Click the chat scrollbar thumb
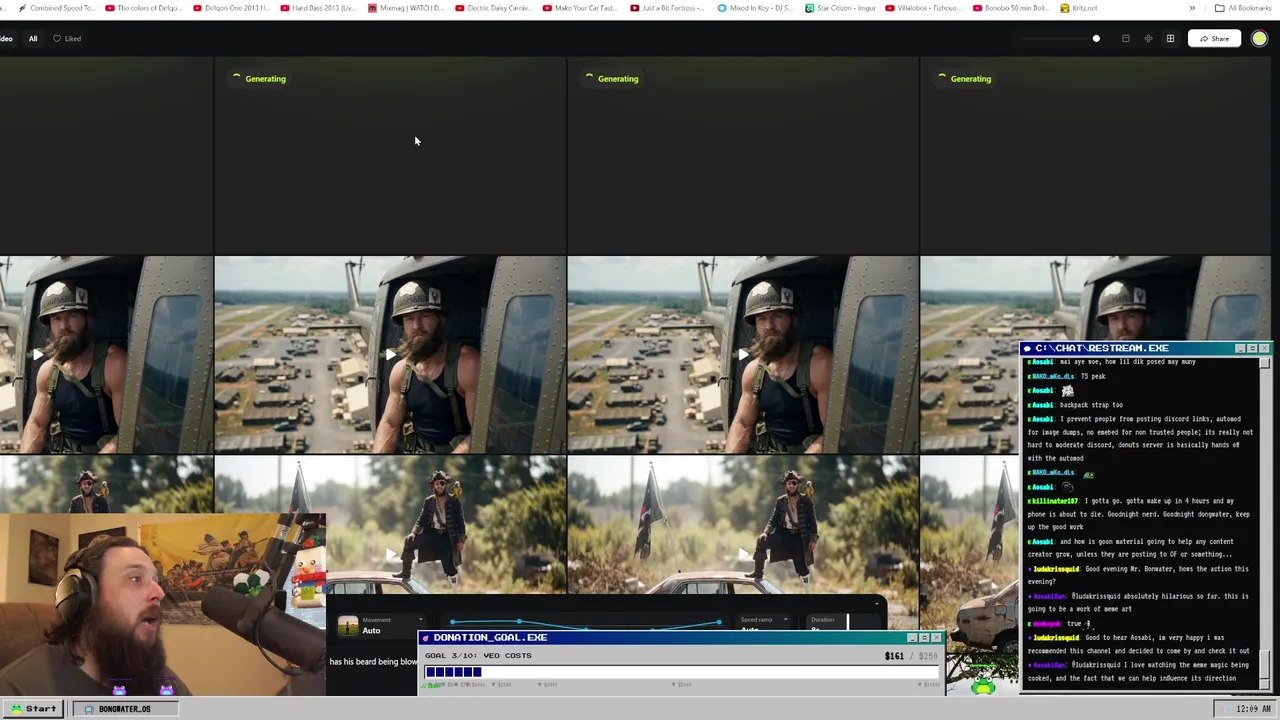1280x720 pixels. (x=1265, y=662)
